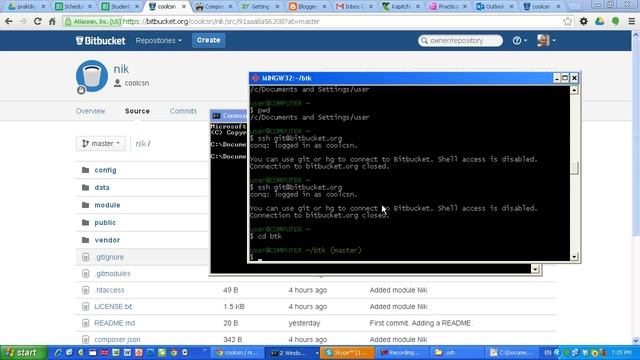This screenshot has height=360, width=640.
Task: Open the coolcsn owner profile link
Action: (x=136, y=83)
